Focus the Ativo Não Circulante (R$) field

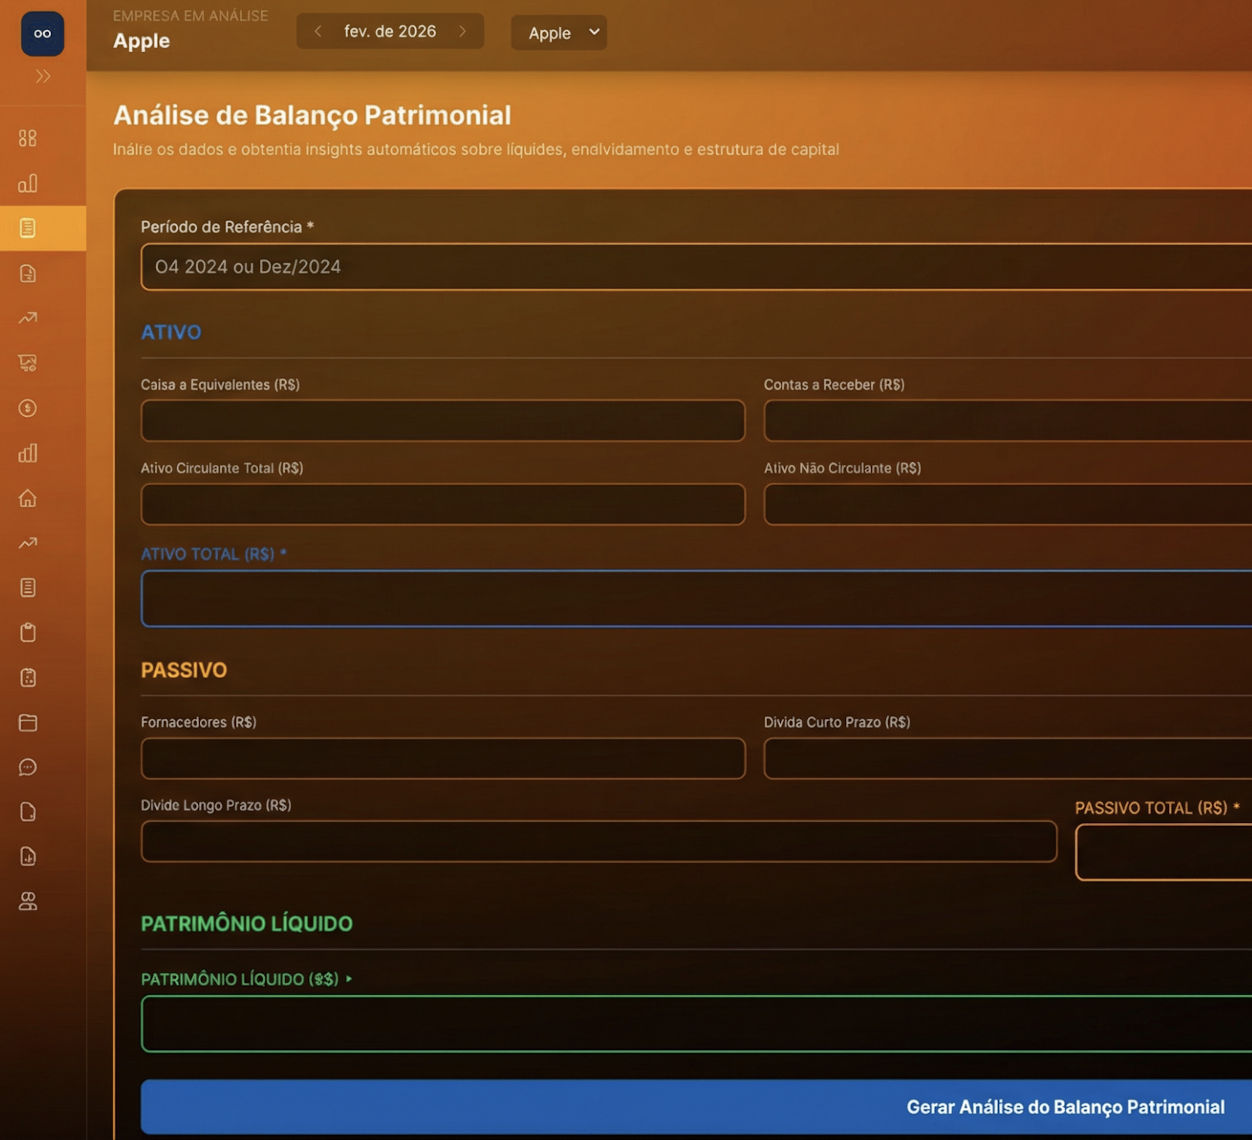click(x=1008, y=504)
